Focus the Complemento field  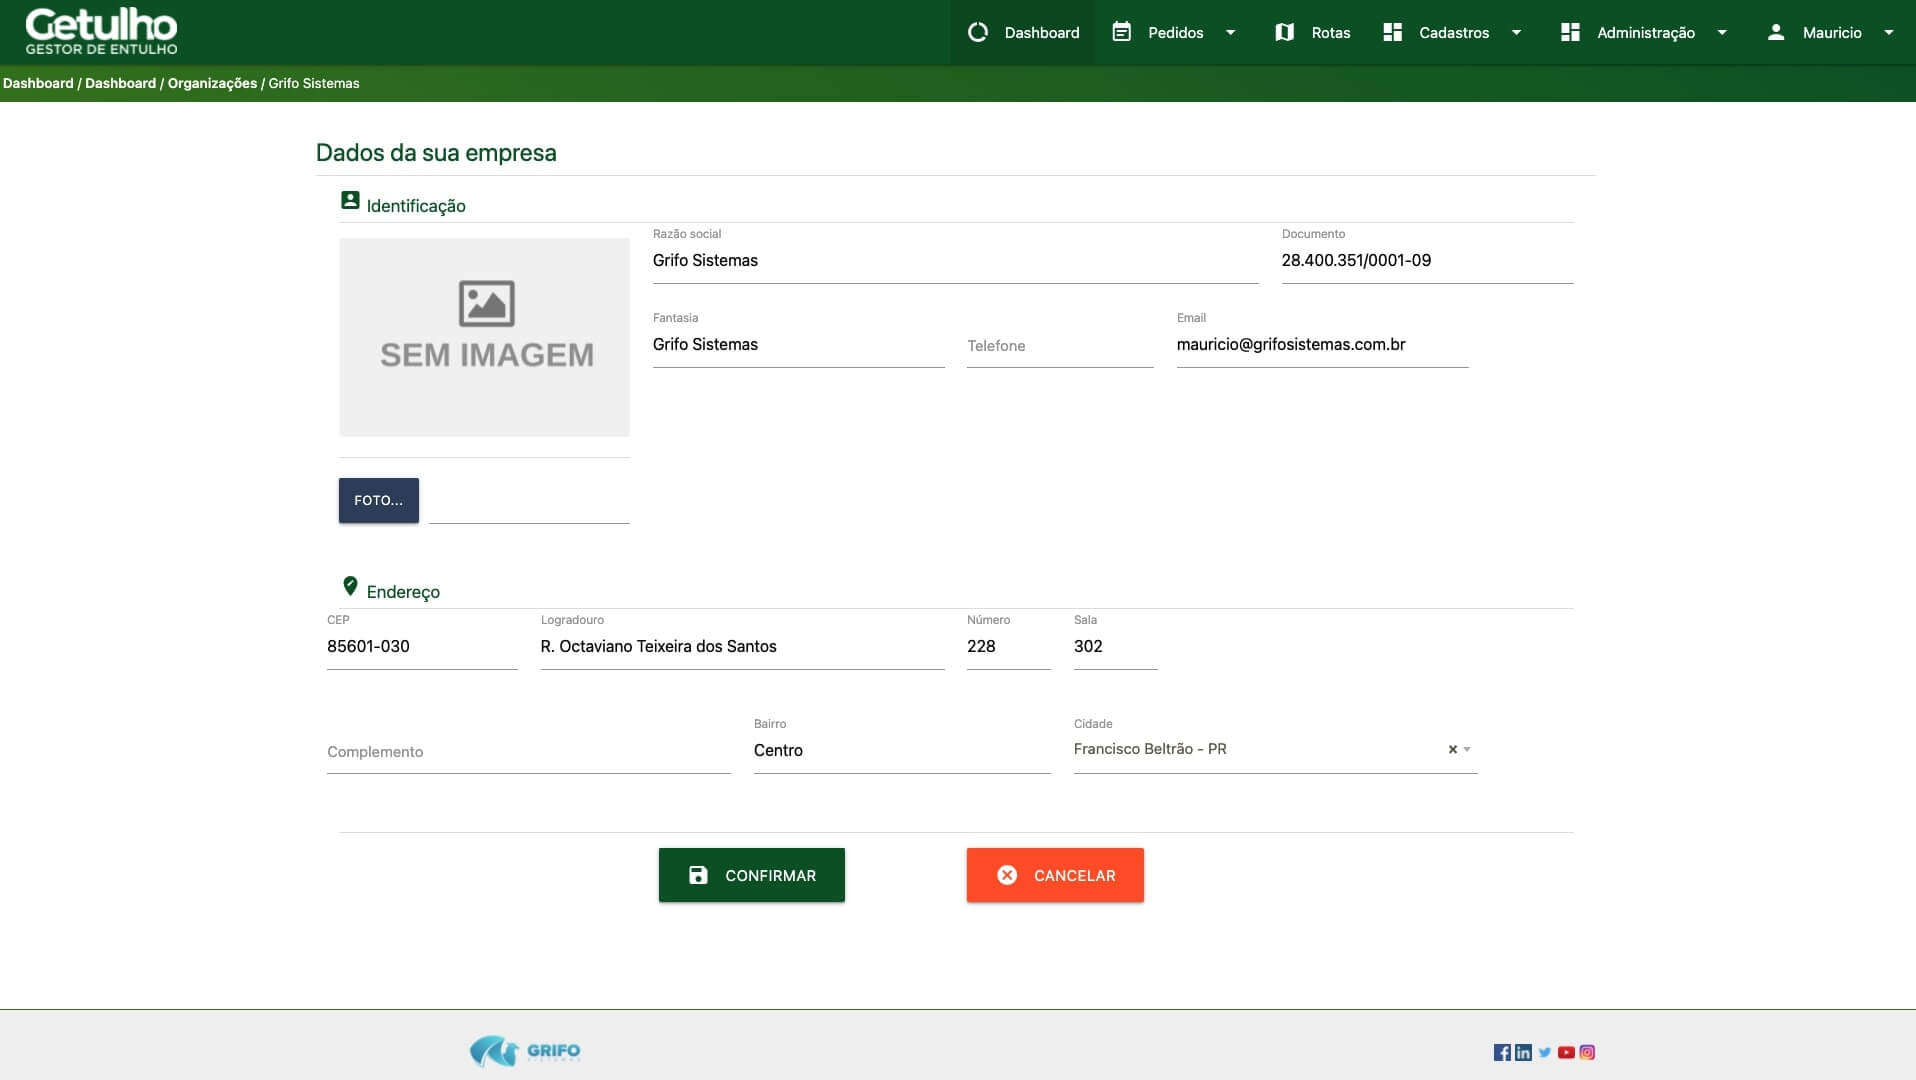[528, 751]
